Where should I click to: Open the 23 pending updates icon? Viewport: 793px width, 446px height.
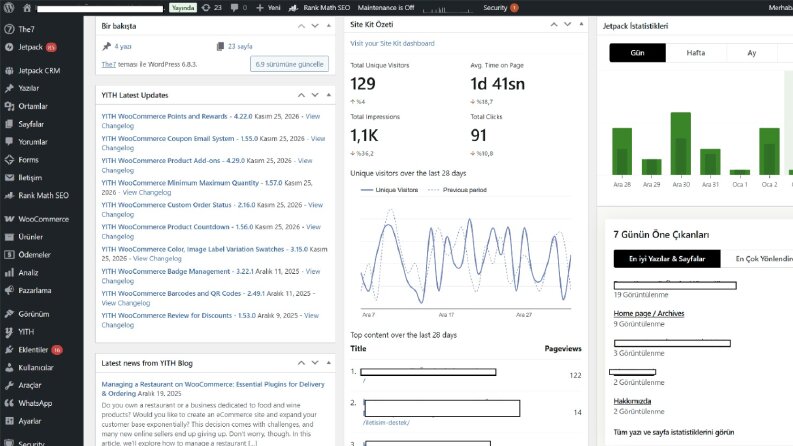click(206, 8)
